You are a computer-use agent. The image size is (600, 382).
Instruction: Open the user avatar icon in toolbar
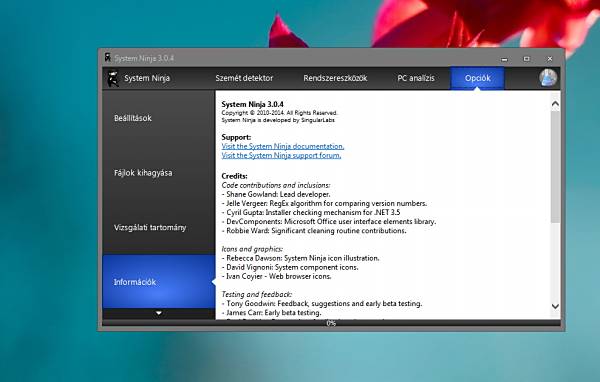pos(548,78)
